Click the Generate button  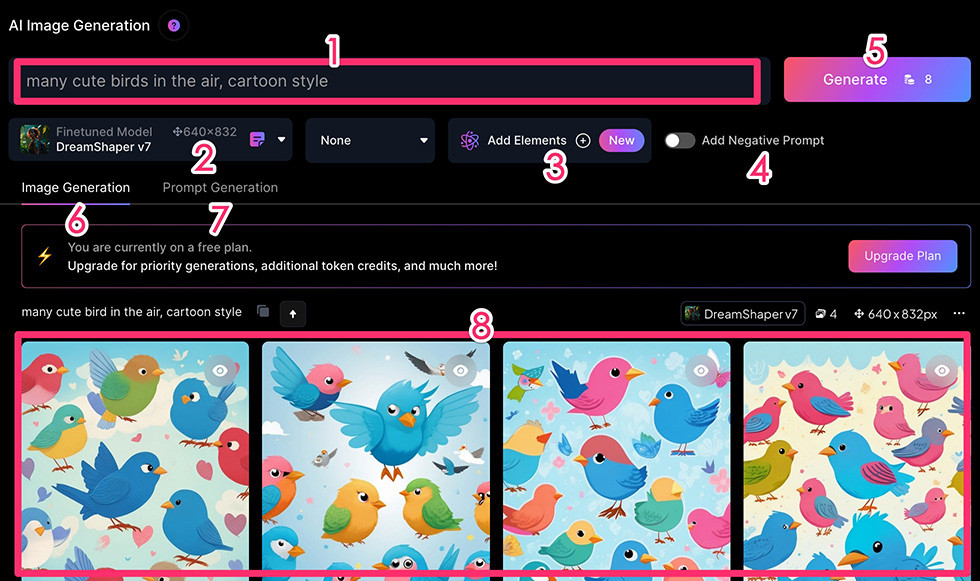click(877, 79)
